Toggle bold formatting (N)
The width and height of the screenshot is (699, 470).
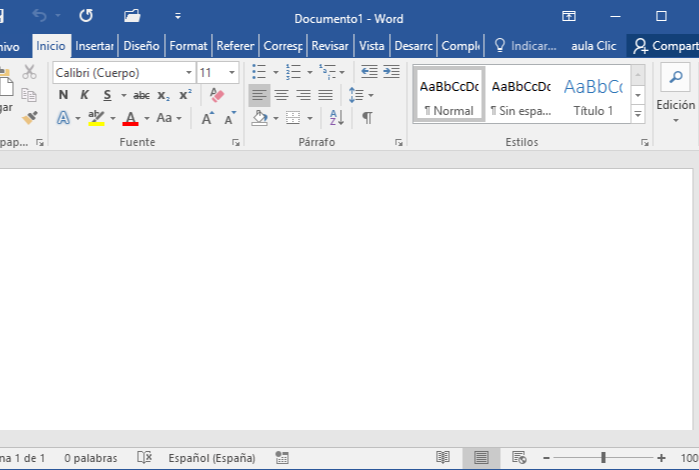tap(63, 95)
